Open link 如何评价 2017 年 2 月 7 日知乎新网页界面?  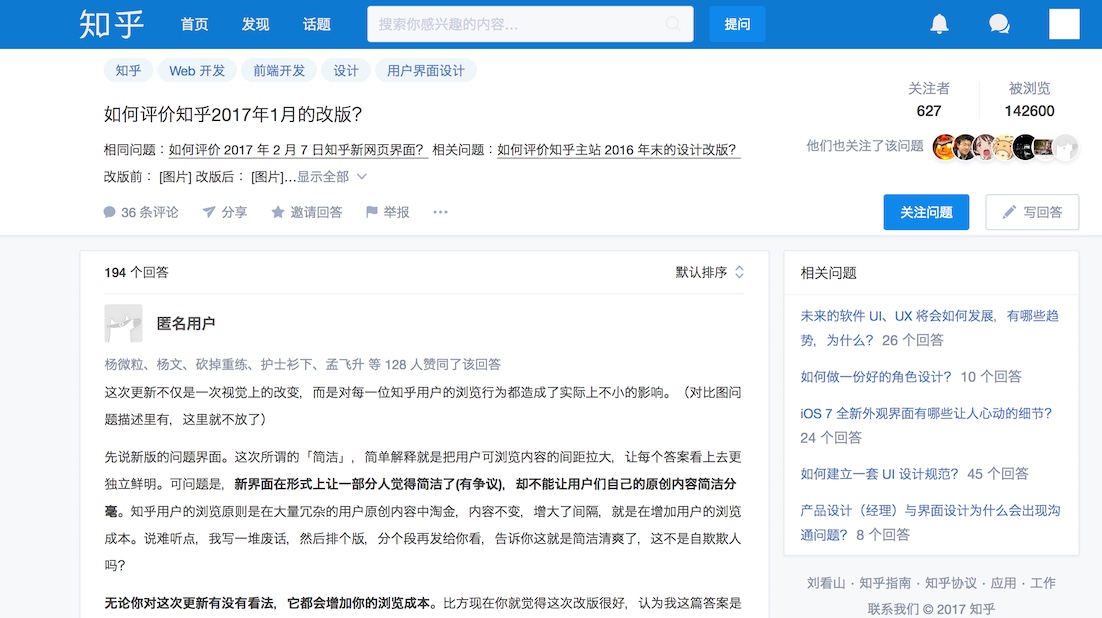(x=298, y=150)
